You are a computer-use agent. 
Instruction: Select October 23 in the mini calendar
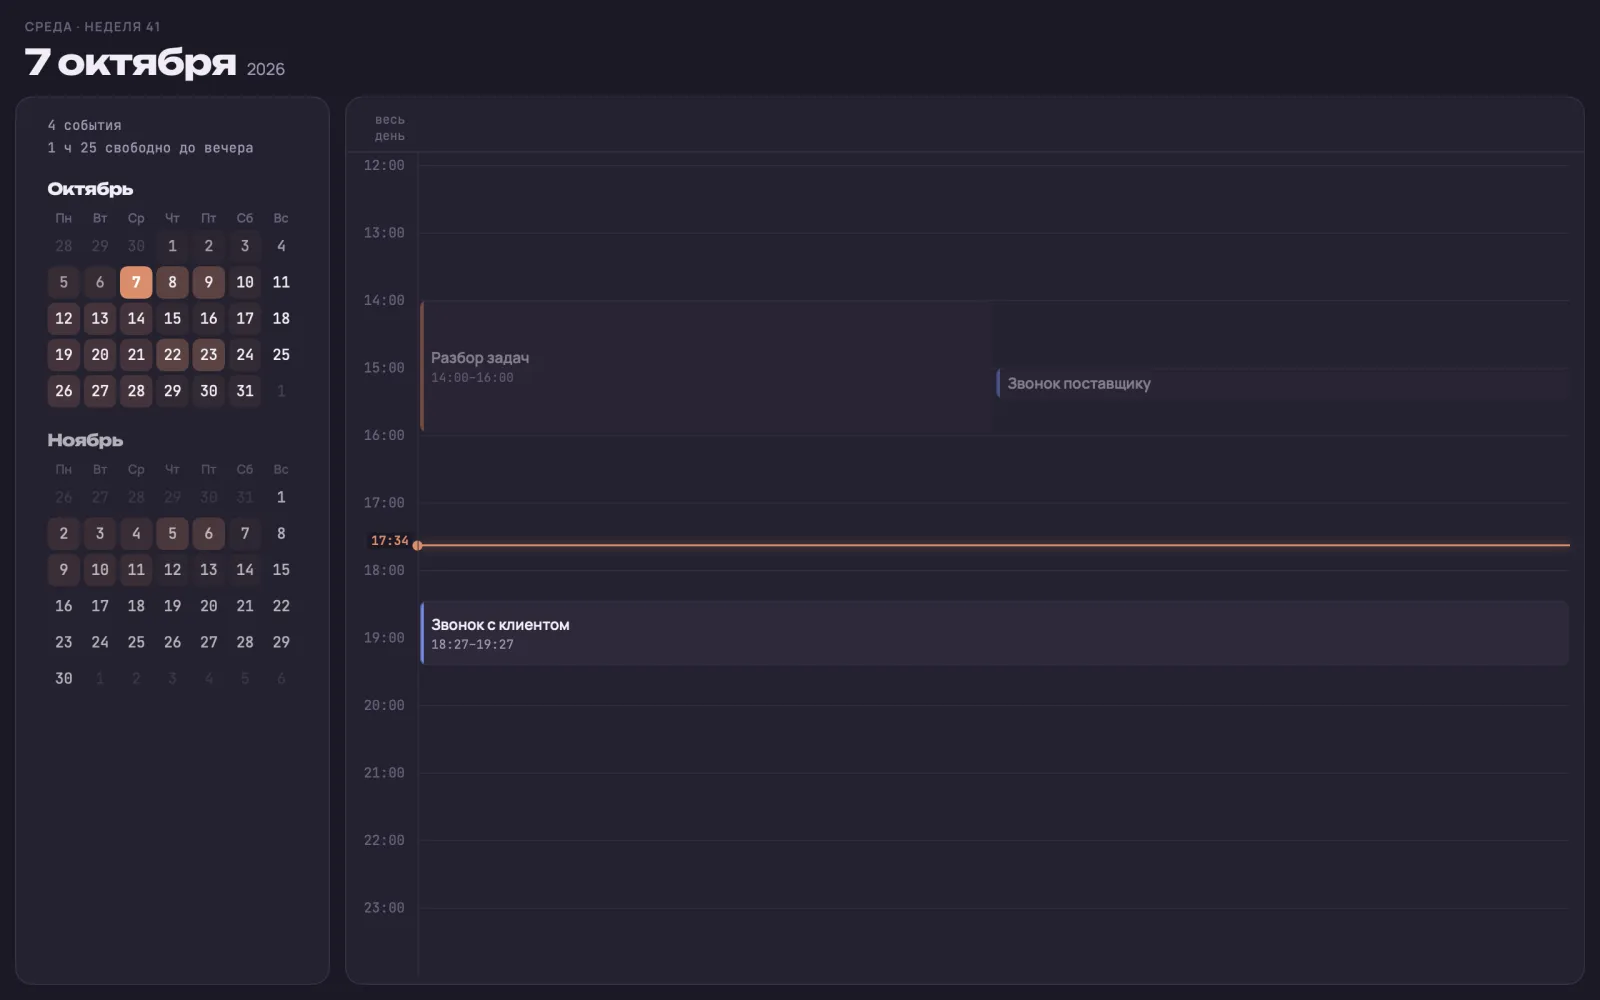(208, 354)
